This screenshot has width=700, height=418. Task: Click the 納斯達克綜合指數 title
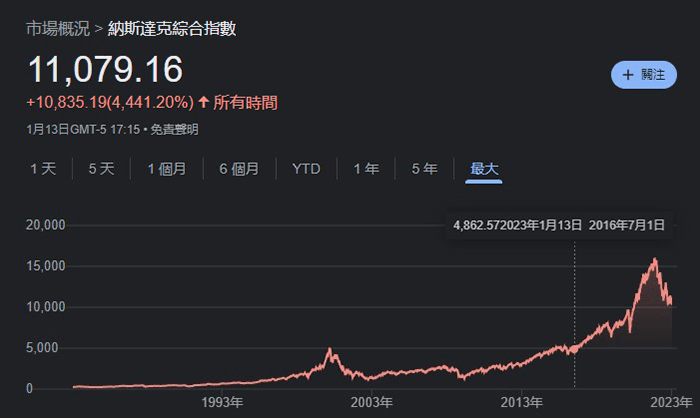(x=171, y=29)
